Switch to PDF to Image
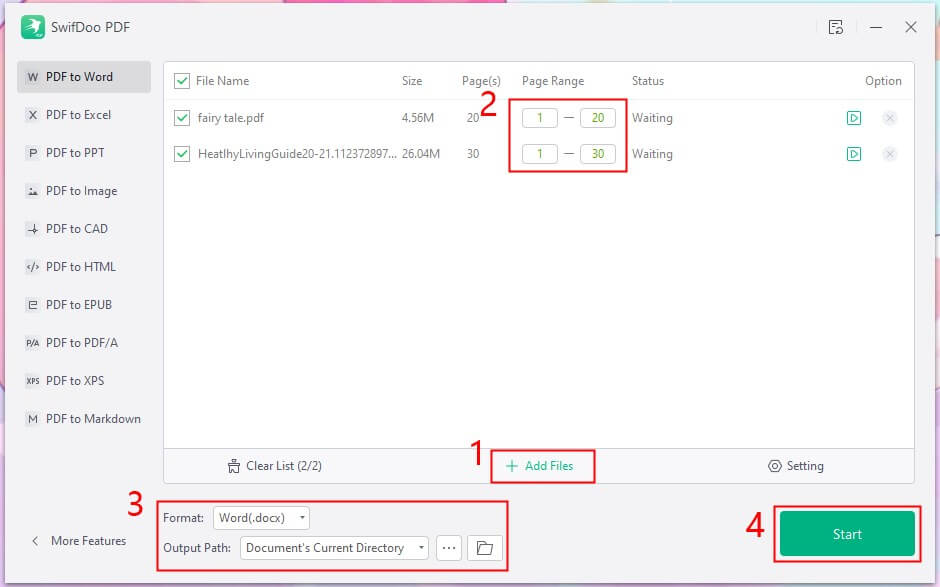The width and height of the screenshot is (940, 587). click(84, 191)
